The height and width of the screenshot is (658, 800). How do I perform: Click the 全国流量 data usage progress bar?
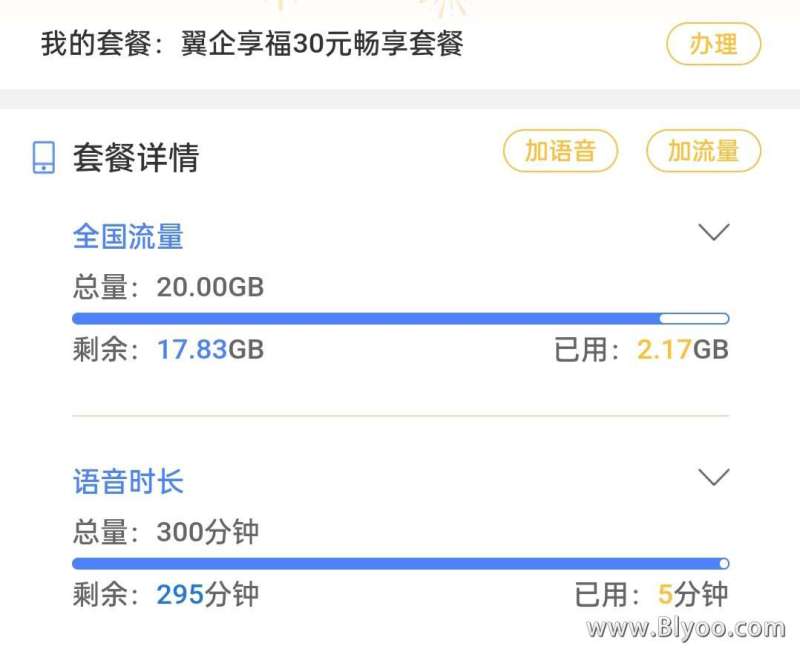(401, 319)
